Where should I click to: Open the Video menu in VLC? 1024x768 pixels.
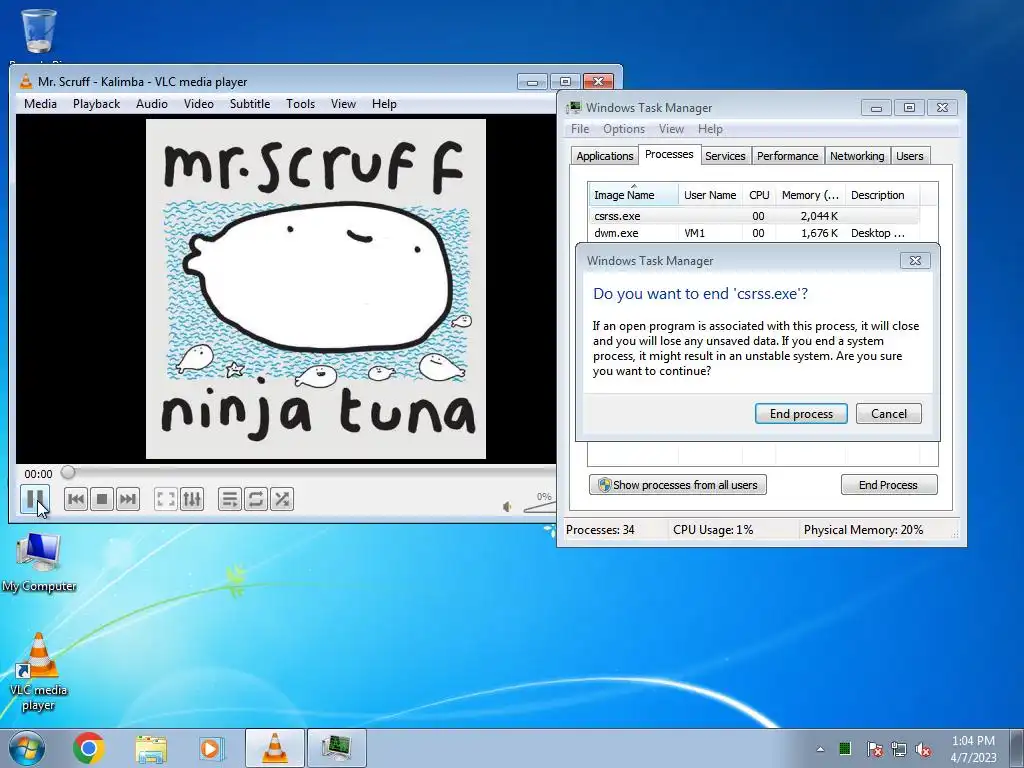(199, 104)
